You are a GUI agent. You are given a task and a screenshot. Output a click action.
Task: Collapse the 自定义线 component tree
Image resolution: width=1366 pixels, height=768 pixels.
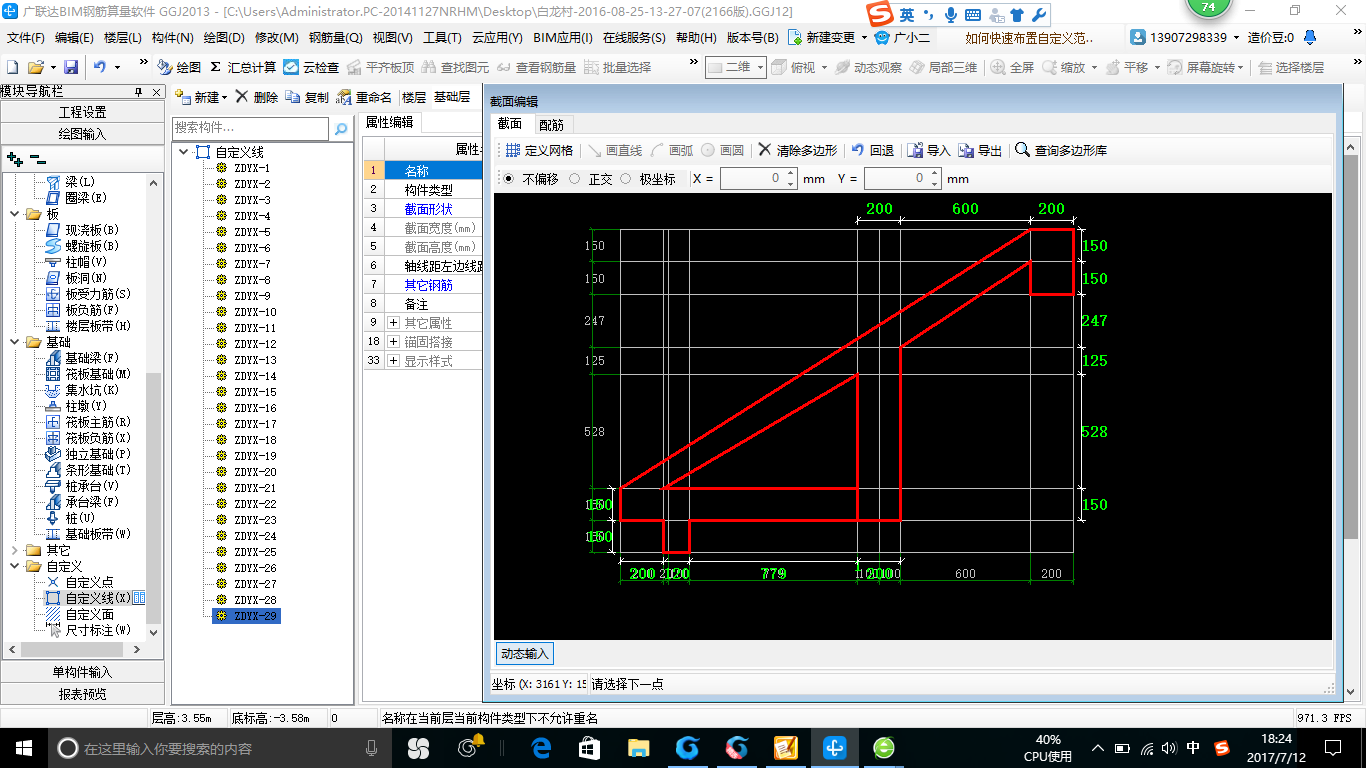[x=183, y=152]
